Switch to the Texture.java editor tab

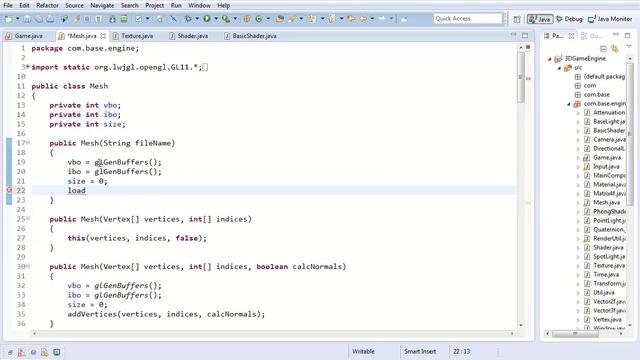(x=133, y=36)
